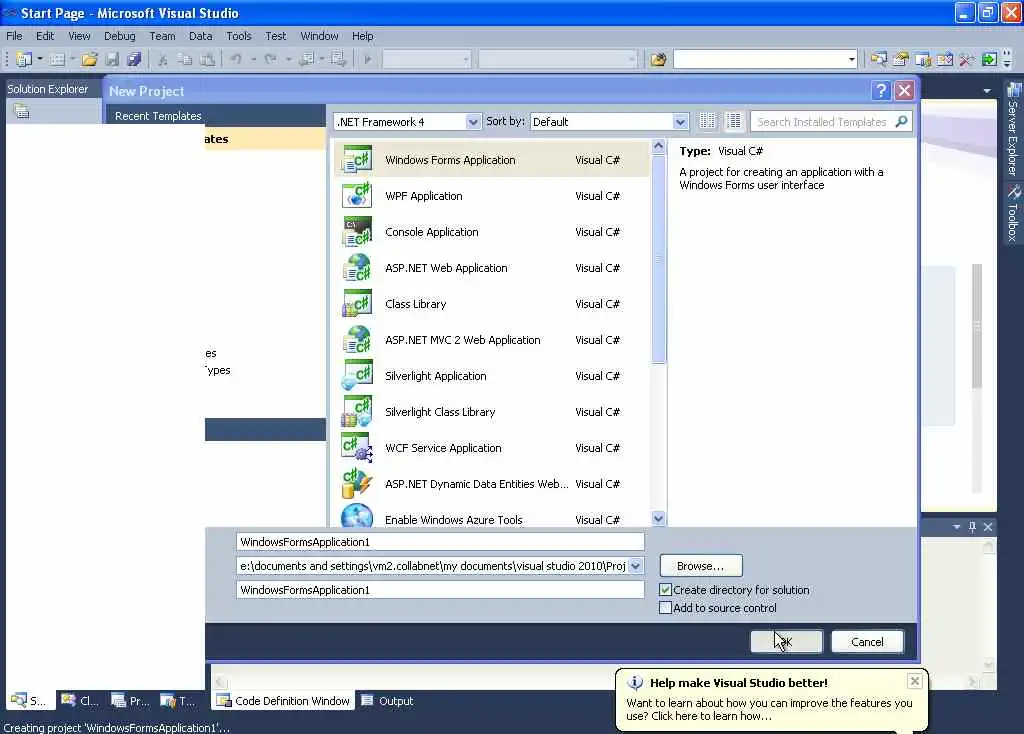The height and width of the screenshot is (734, 1024).
Task: Select the Class Library template icon
Action: click(357, 303)
